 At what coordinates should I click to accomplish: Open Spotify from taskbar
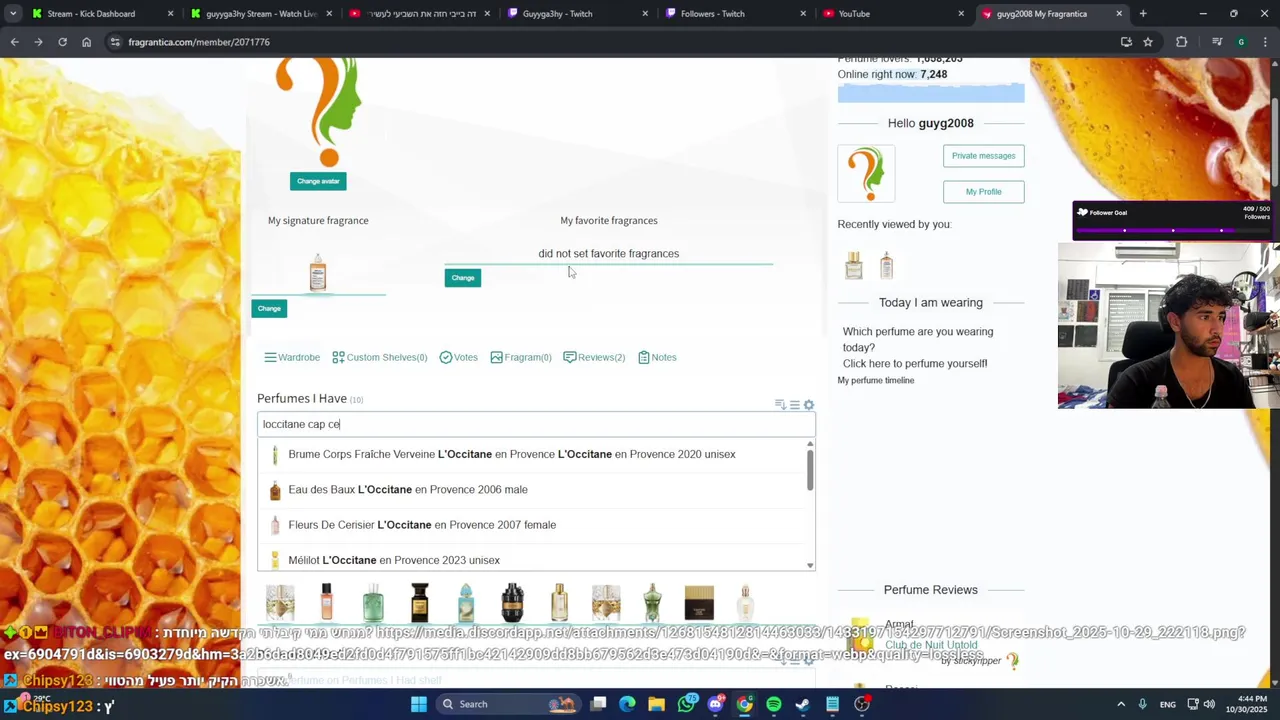point(774,704)
